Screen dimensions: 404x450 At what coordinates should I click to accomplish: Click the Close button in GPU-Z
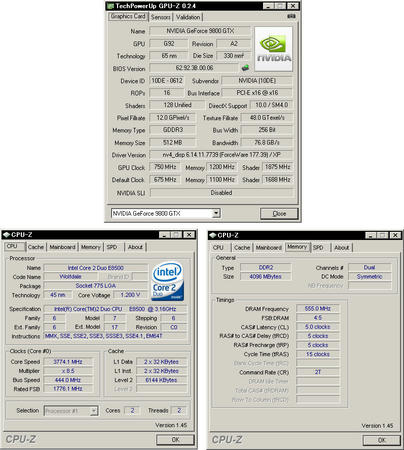pos(279,214)
